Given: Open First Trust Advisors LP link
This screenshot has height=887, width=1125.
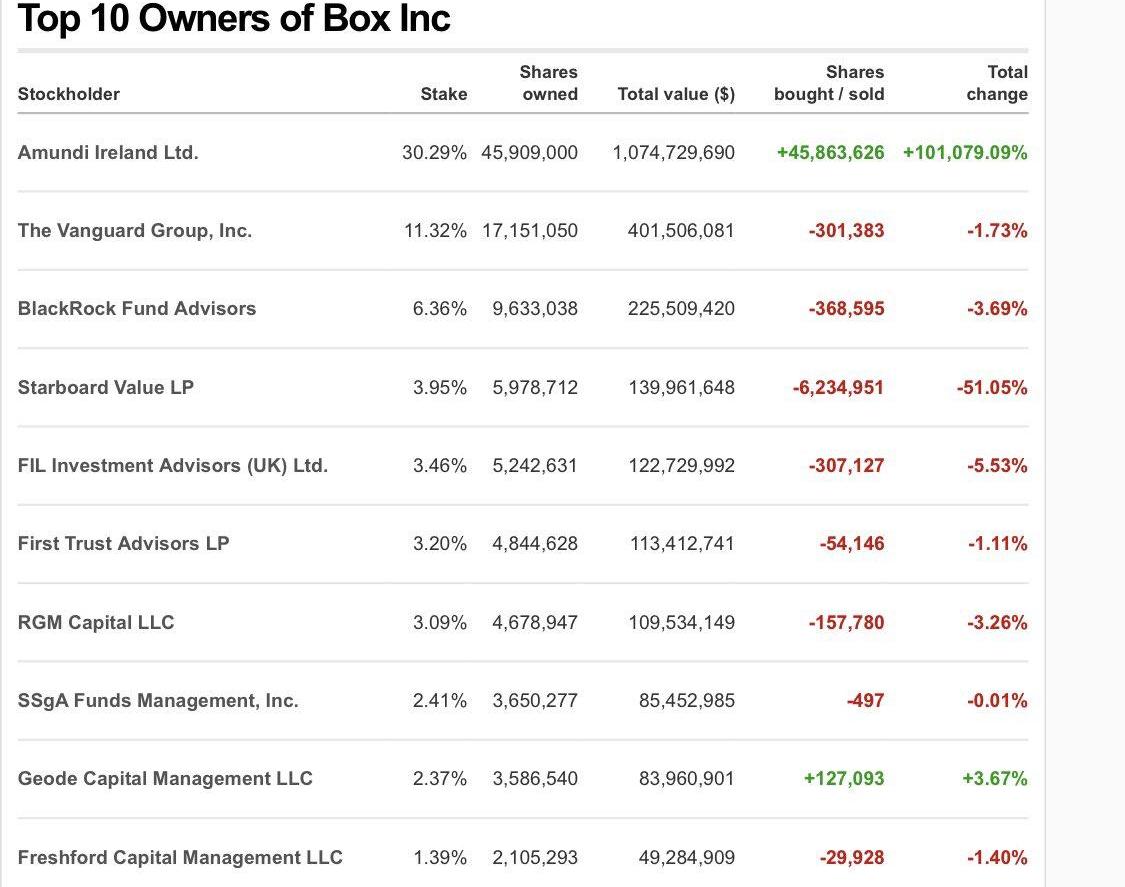Looking at the screenshot, I should pos(123,544).
